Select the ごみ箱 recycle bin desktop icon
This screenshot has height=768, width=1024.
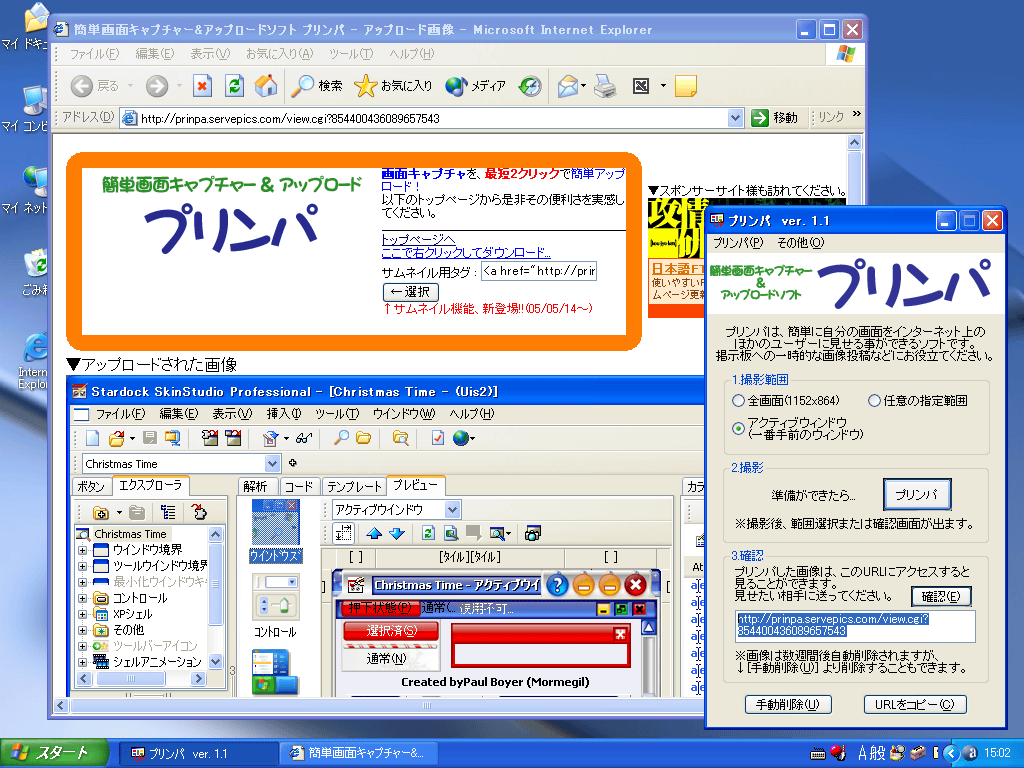[34, 273]
